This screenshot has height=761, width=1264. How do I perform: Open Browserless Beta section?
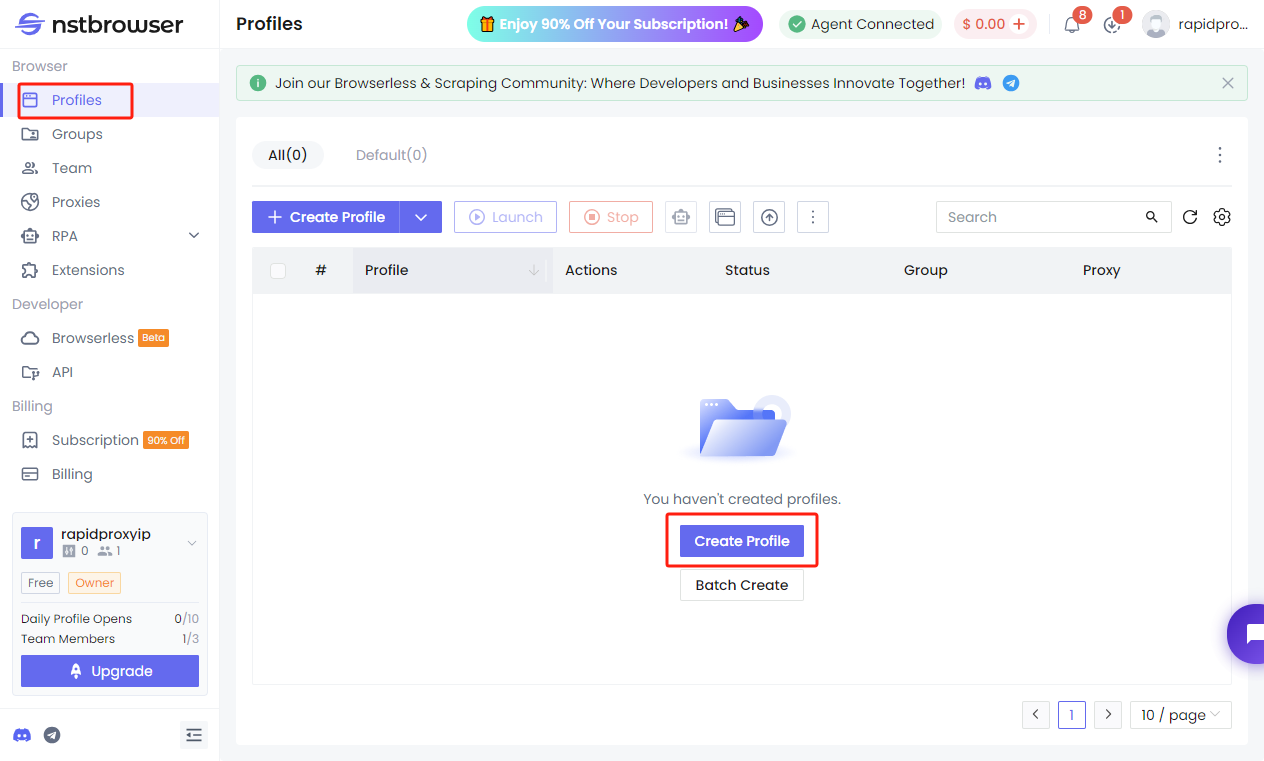(x=109, y=338)
